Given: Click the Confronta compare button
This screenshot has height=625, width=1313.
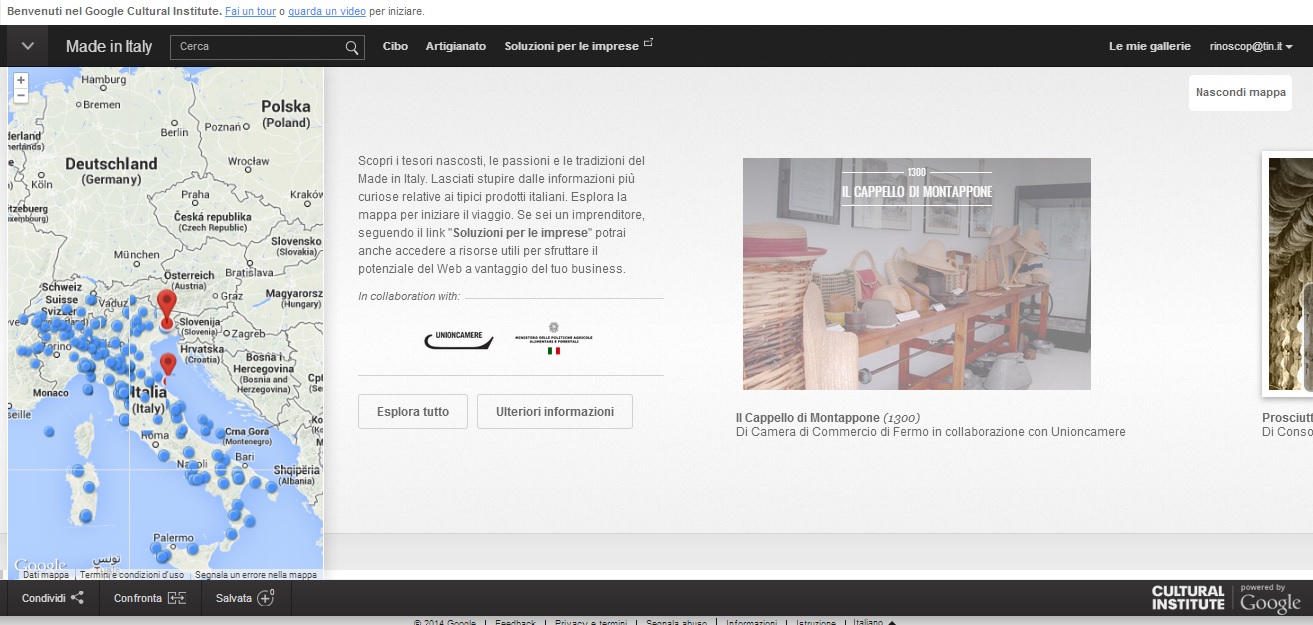Looking at the screenshot, I should 150,598.
